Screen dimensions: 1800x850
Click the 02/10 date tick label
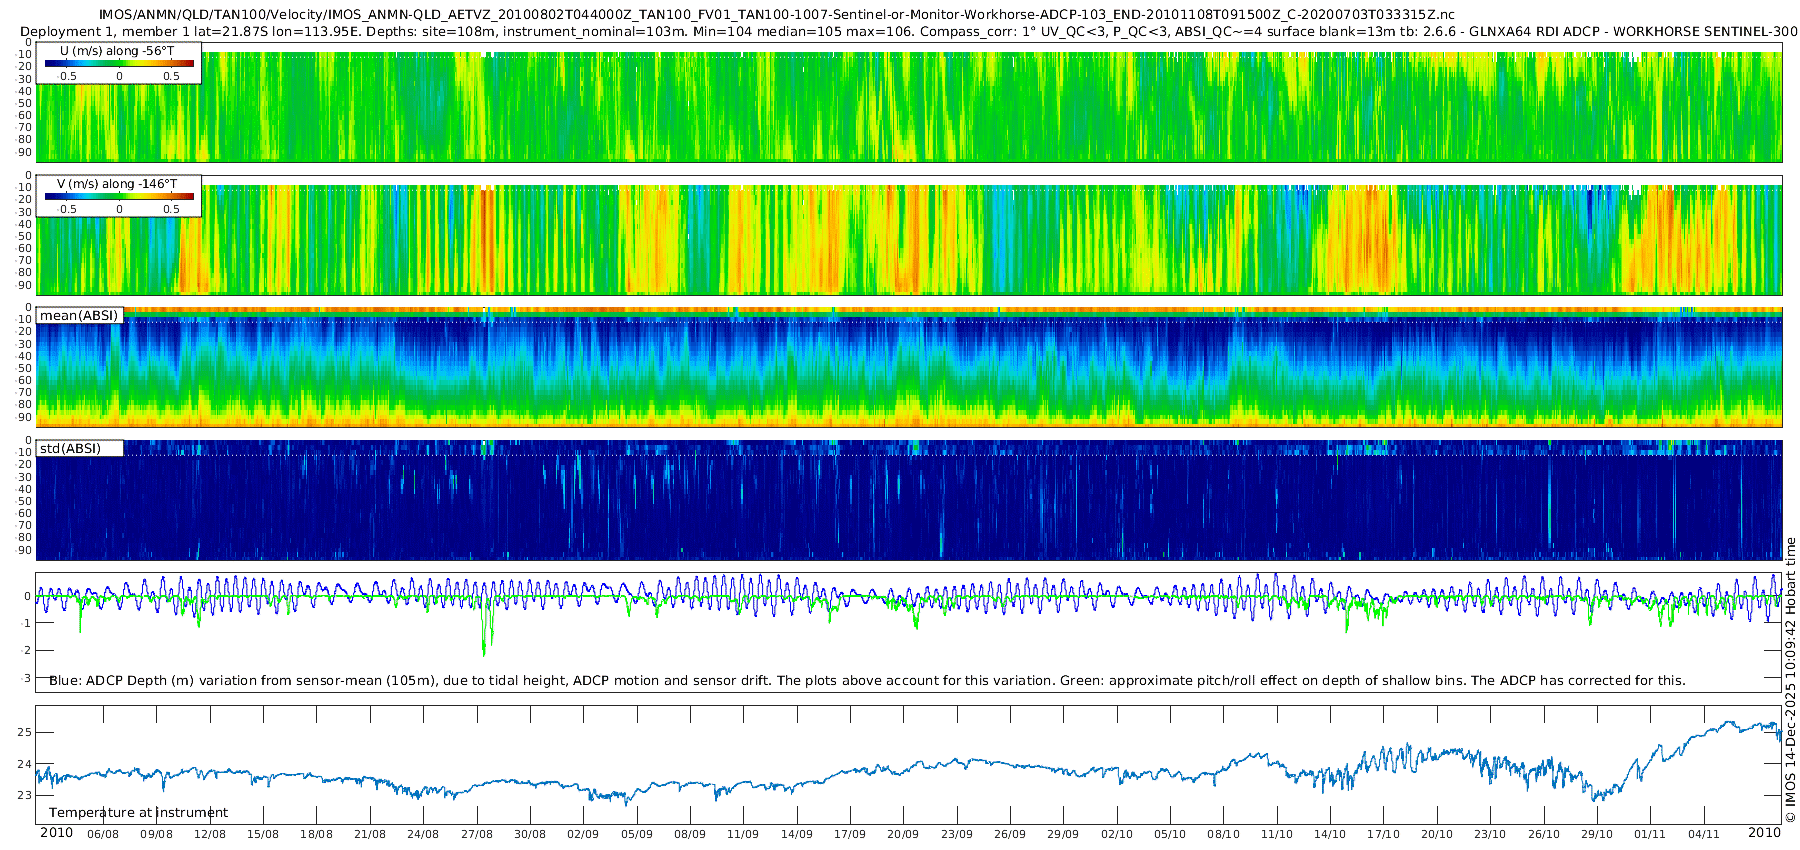1117,834
